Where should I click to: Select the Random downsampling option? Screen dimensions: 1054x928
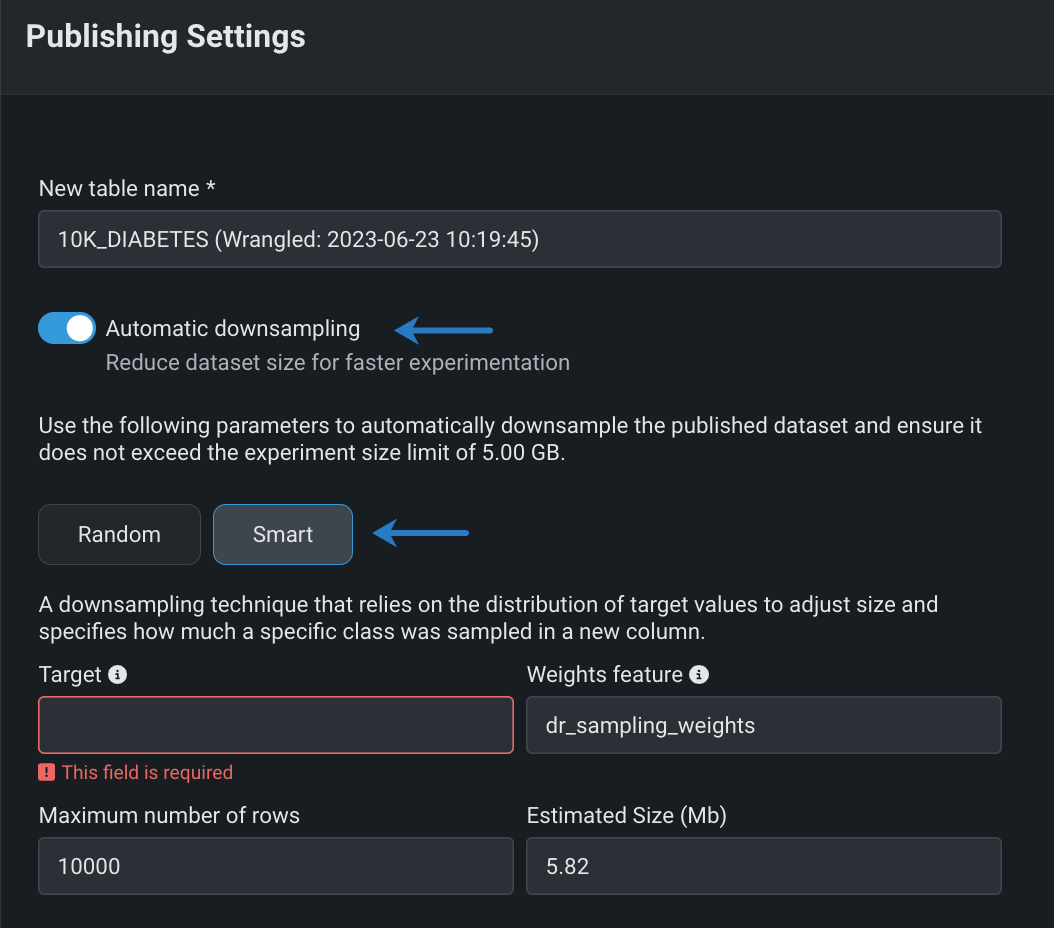coord(119,535)
